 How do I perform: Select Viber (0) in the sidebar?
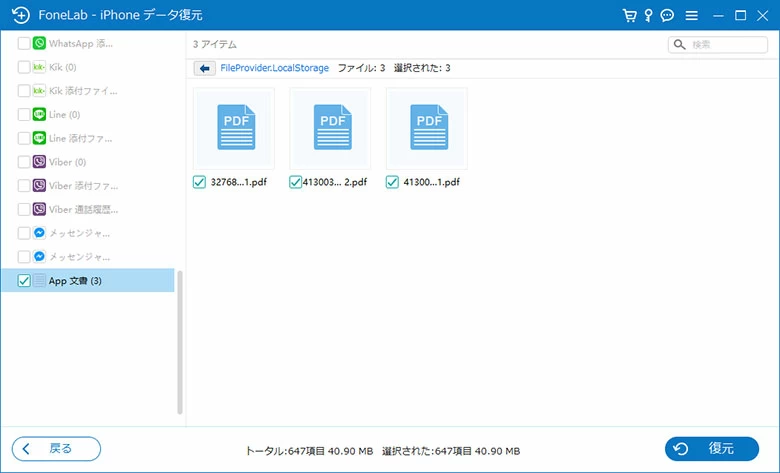(x=67, y=162)
